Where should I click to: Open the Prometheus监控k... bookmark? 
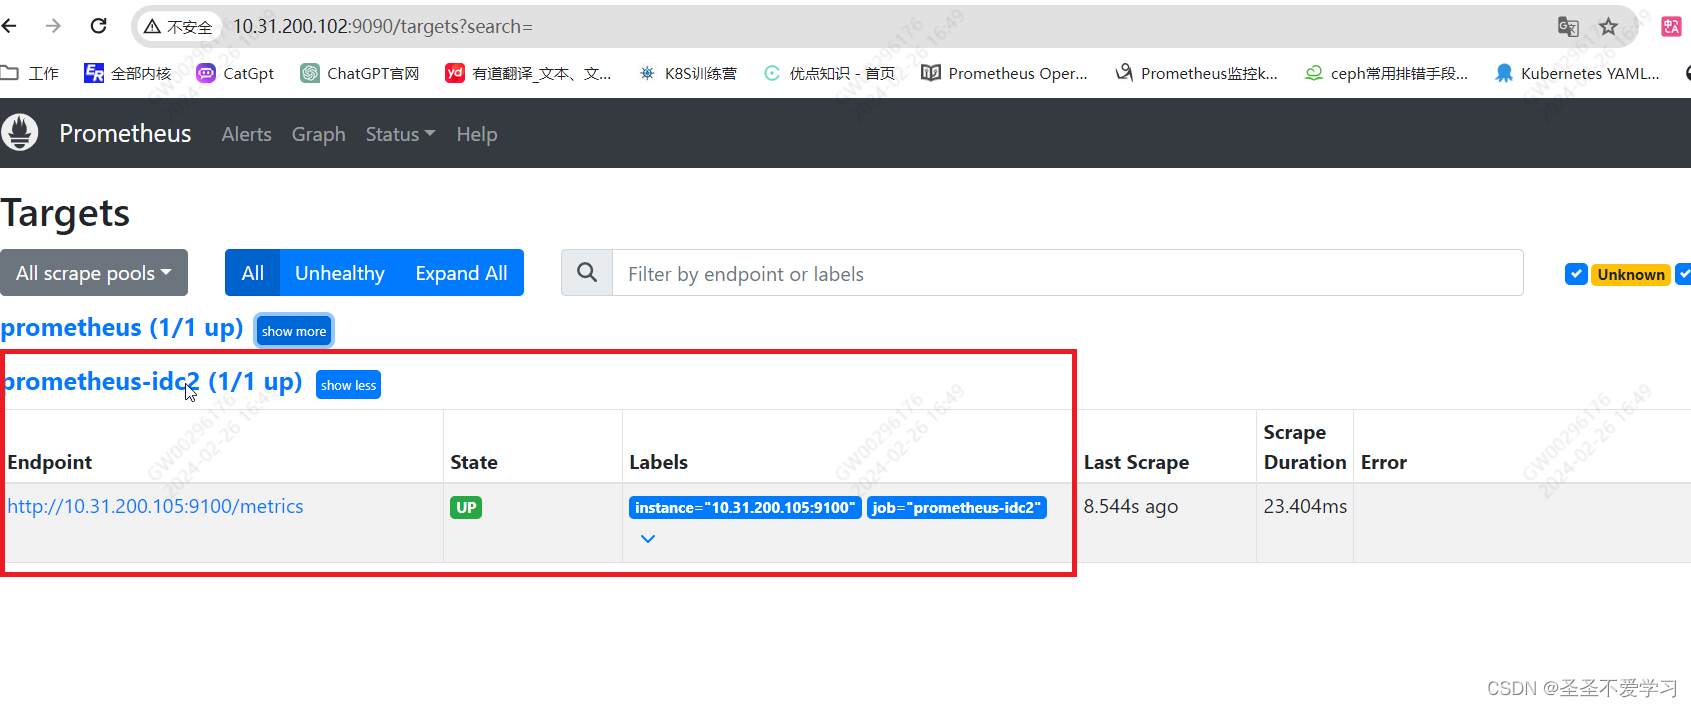pyautogui.click(x=1197, y=73)
